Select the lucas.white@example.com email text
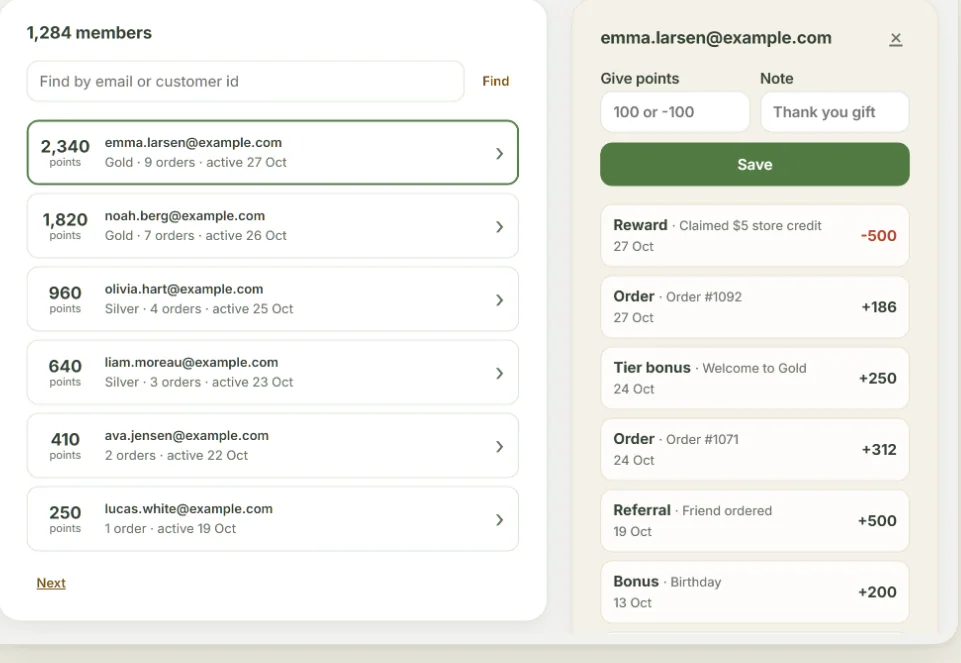Screen dimensions: 961x663 point(189,509)
